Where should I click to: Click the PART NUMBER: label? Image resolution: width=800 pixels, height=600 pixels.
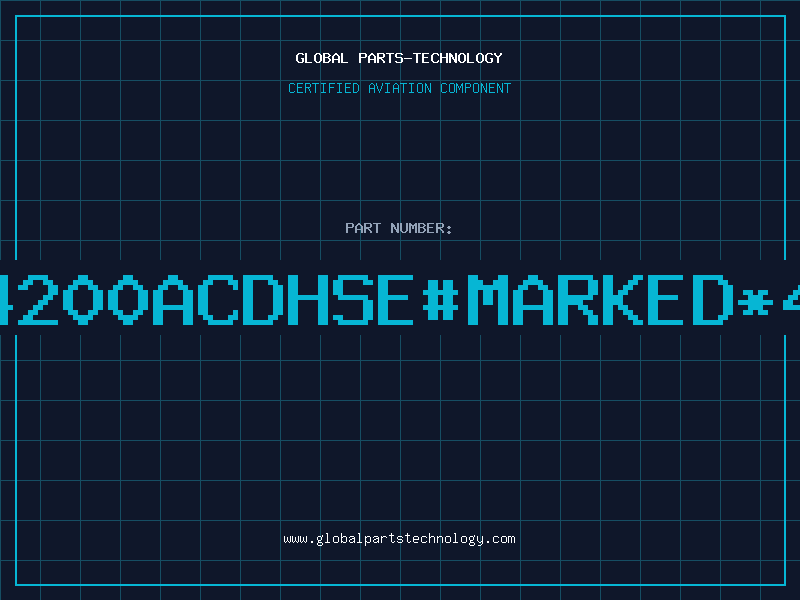[x=399, y=228]
